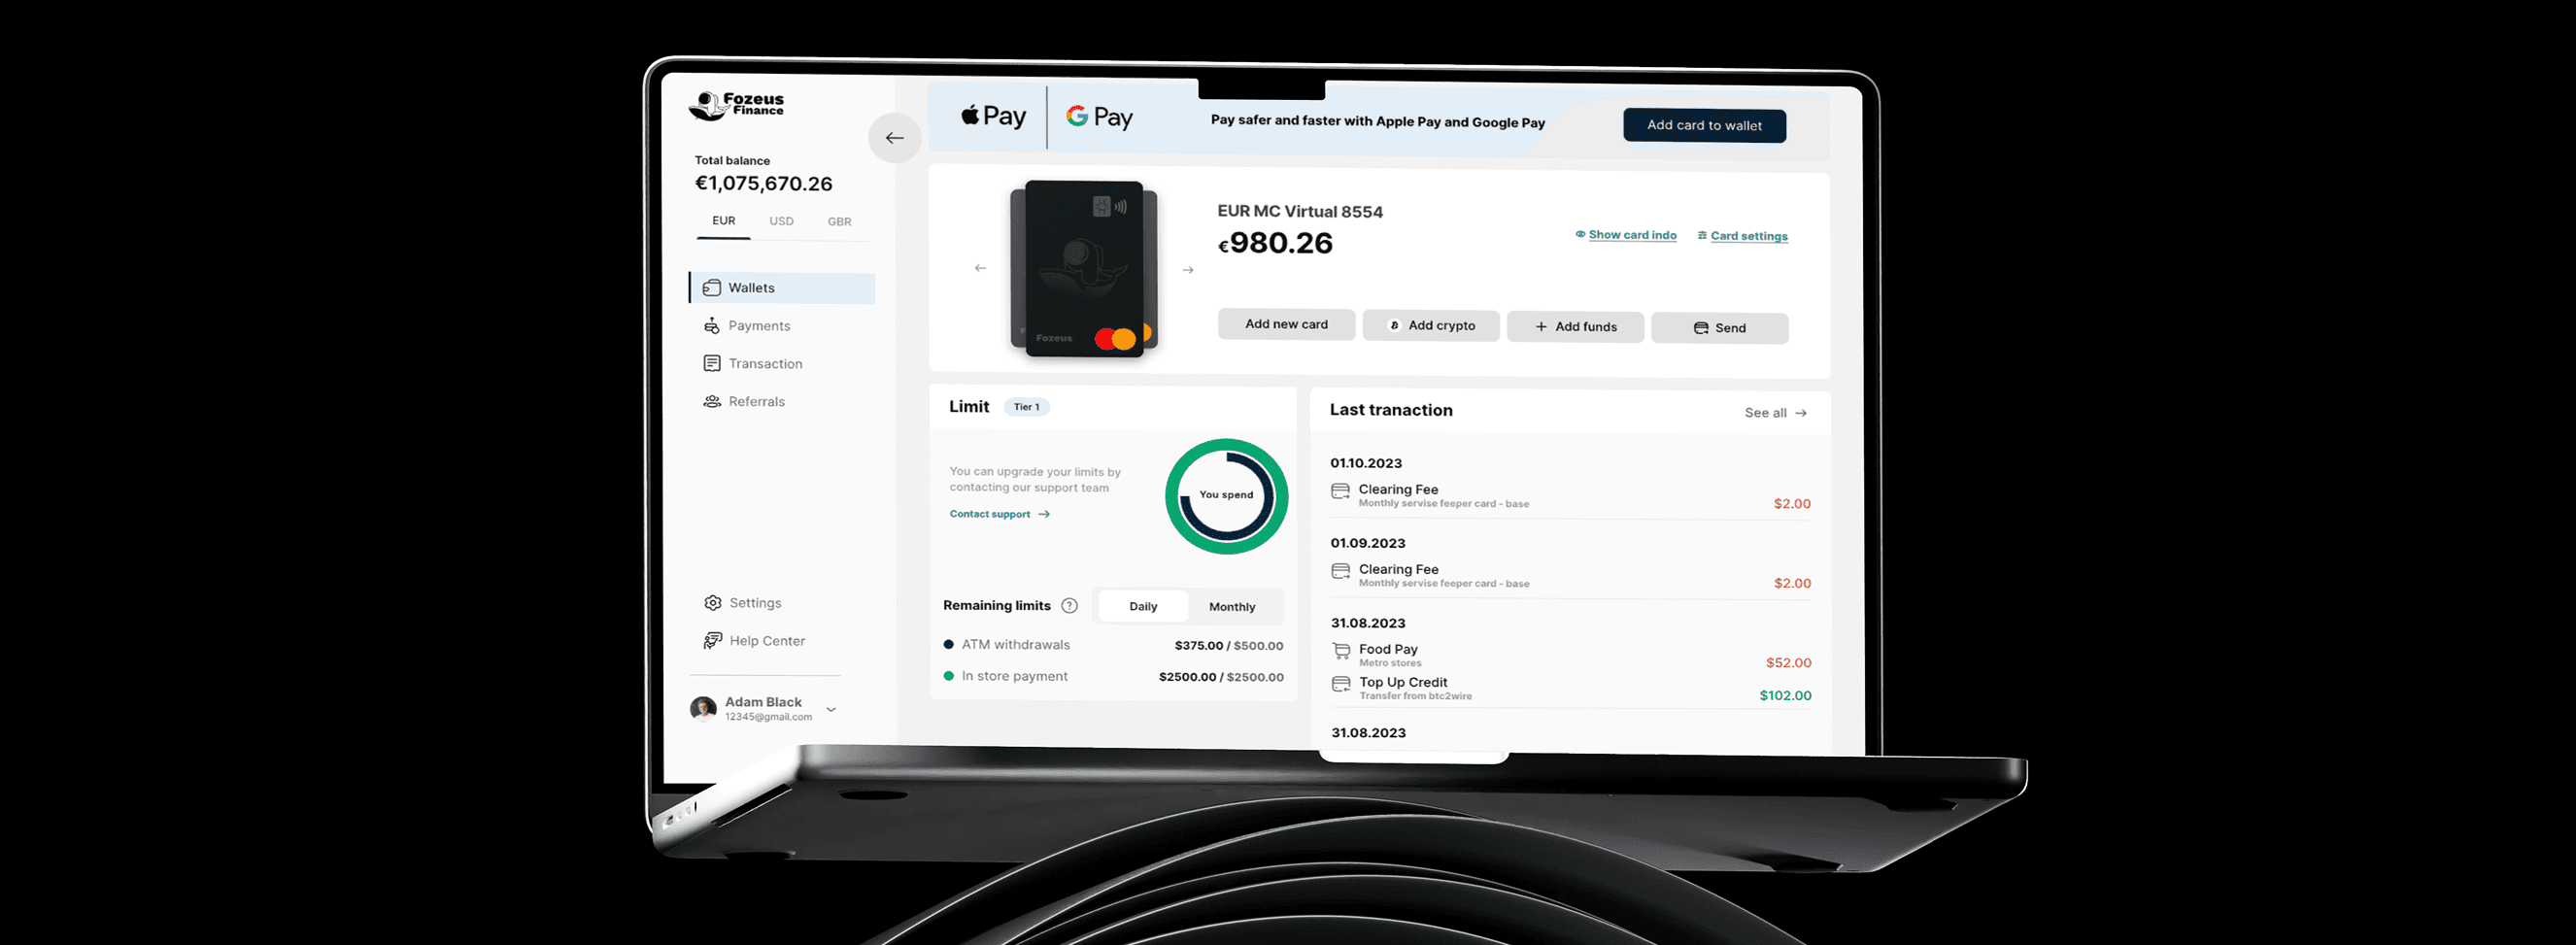Click Add funds button
Image resolution: width=2576 pixels, height=945 pixels.
[x=1575, y=327]
